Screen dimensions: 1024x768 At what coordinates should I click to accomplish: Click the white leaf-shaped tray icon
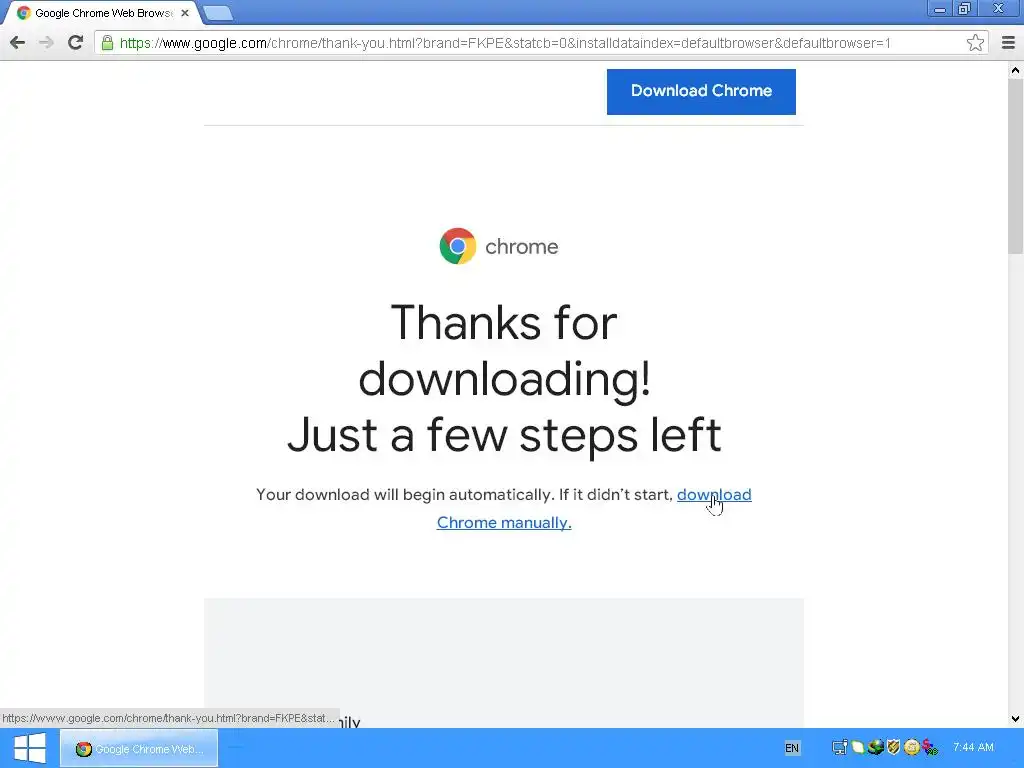pos(857,747)
